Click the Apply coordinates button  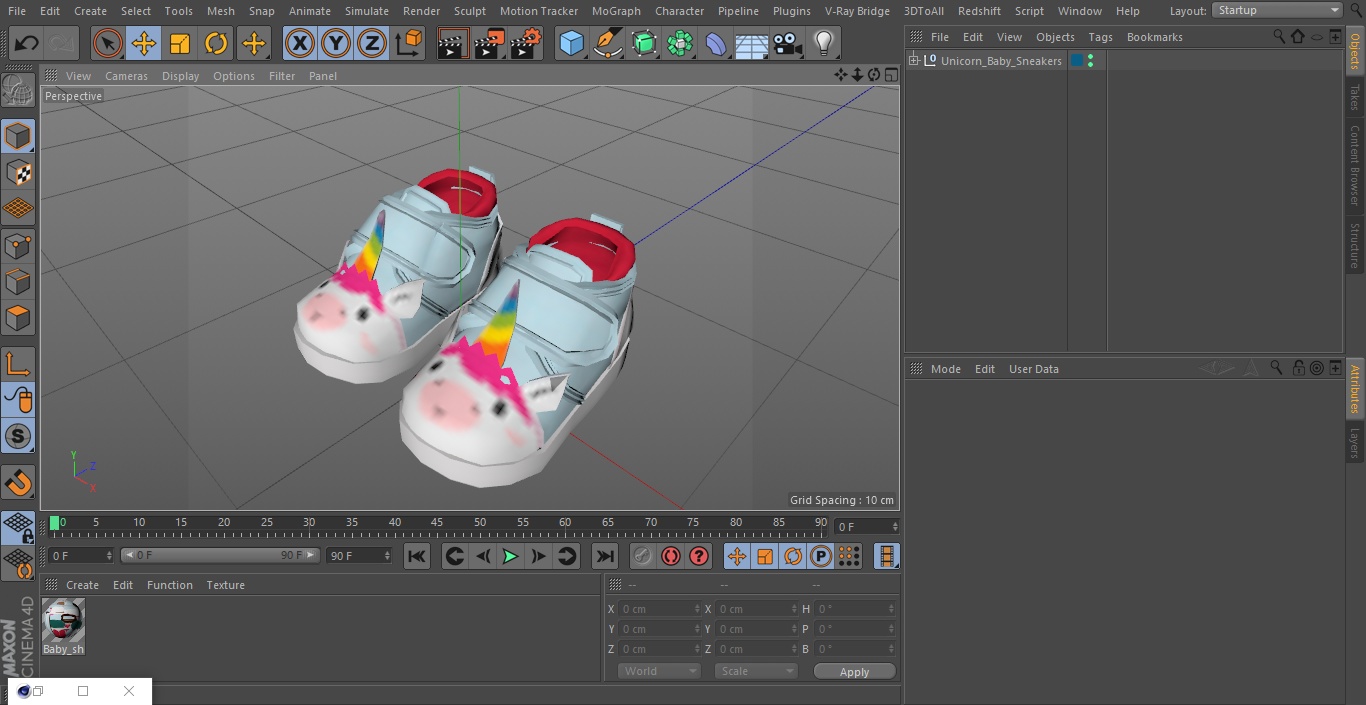[854, 672]
